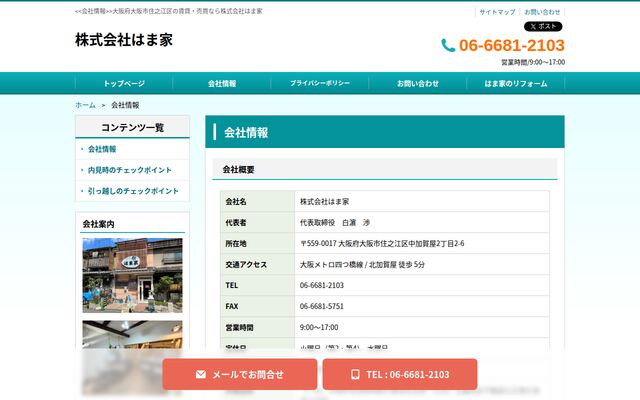Click the FAX number 06-6681-5751
The height and width of the screenshot is (400, 640).
pyautogui.click(x=322, y=307)
